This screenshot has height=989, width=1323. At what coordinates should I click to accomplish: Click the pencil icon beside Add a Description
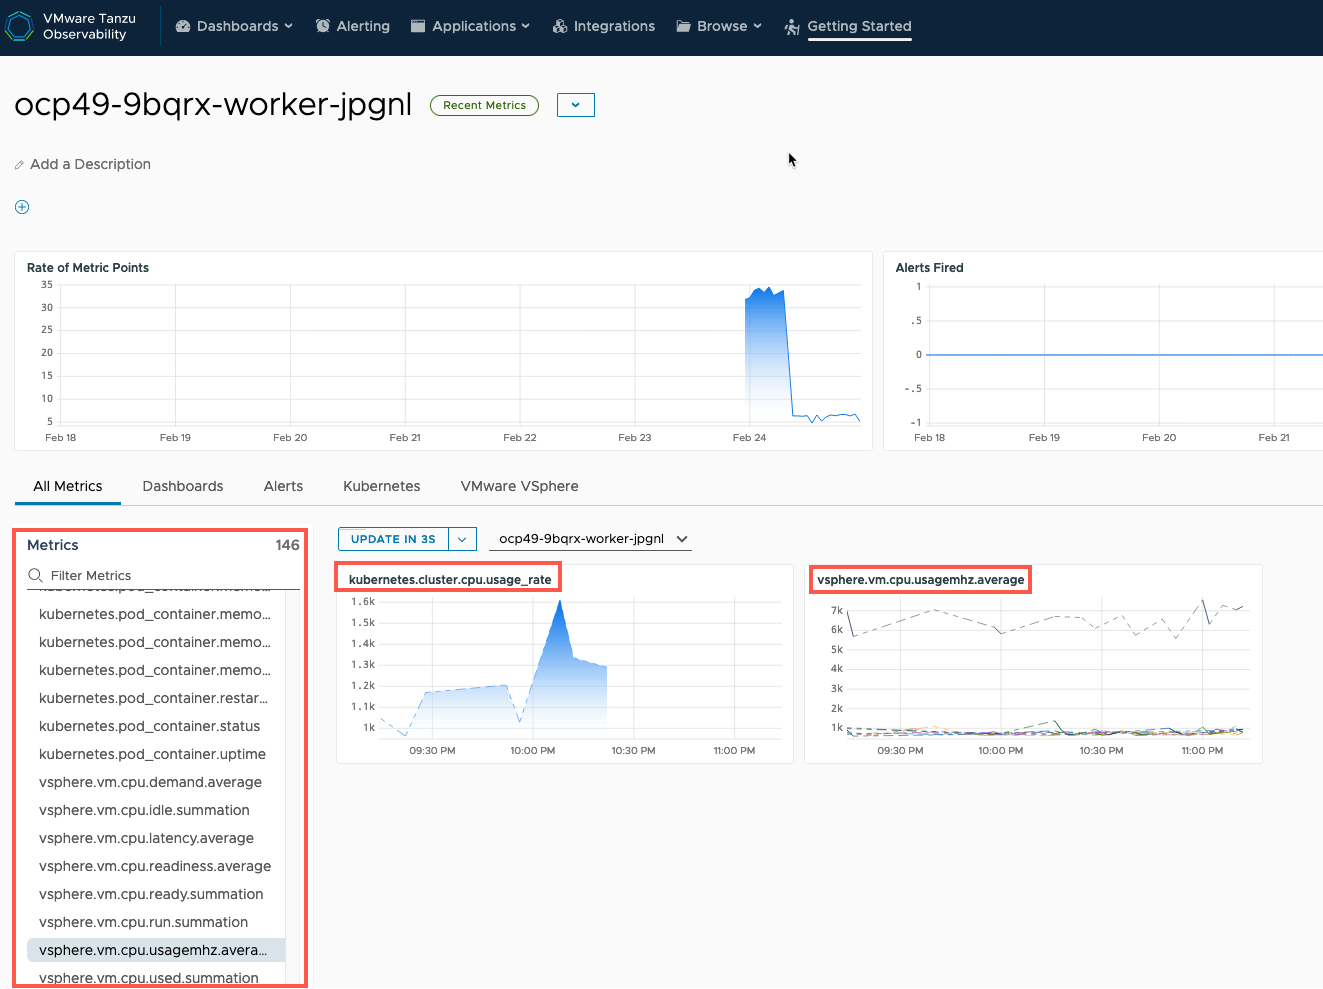point(19,165)
